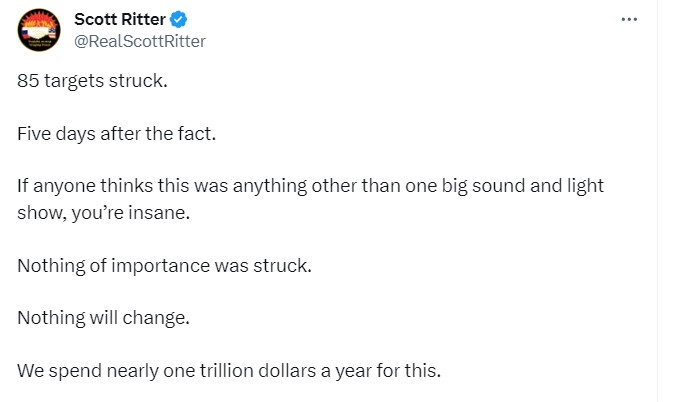The height and width of the screenshot is (402, 675).
Task: Click the Scott Ritter display name
Action: pyautogui.click(x=120, y=19)
